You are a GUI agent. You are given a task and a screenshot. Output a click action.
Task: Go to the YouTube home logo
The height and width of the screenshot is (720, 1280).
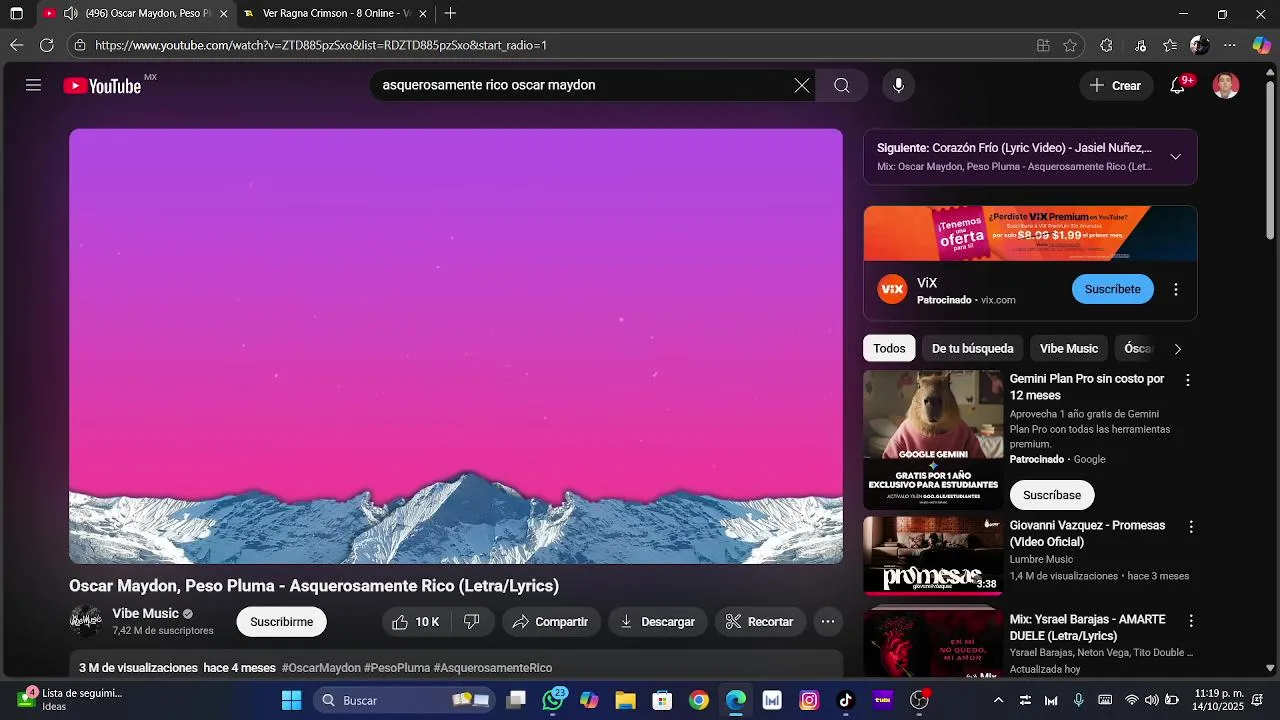pyautogui.click(x=102, y=86)
